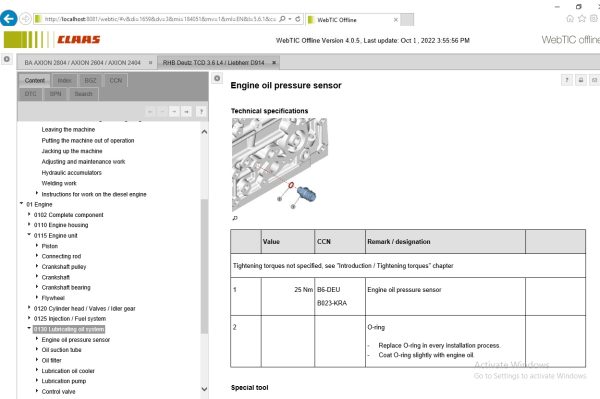Click the document help question mark icon
This screenshot has width=600, height=399.
pyautogui.click(x=567, y=80)
